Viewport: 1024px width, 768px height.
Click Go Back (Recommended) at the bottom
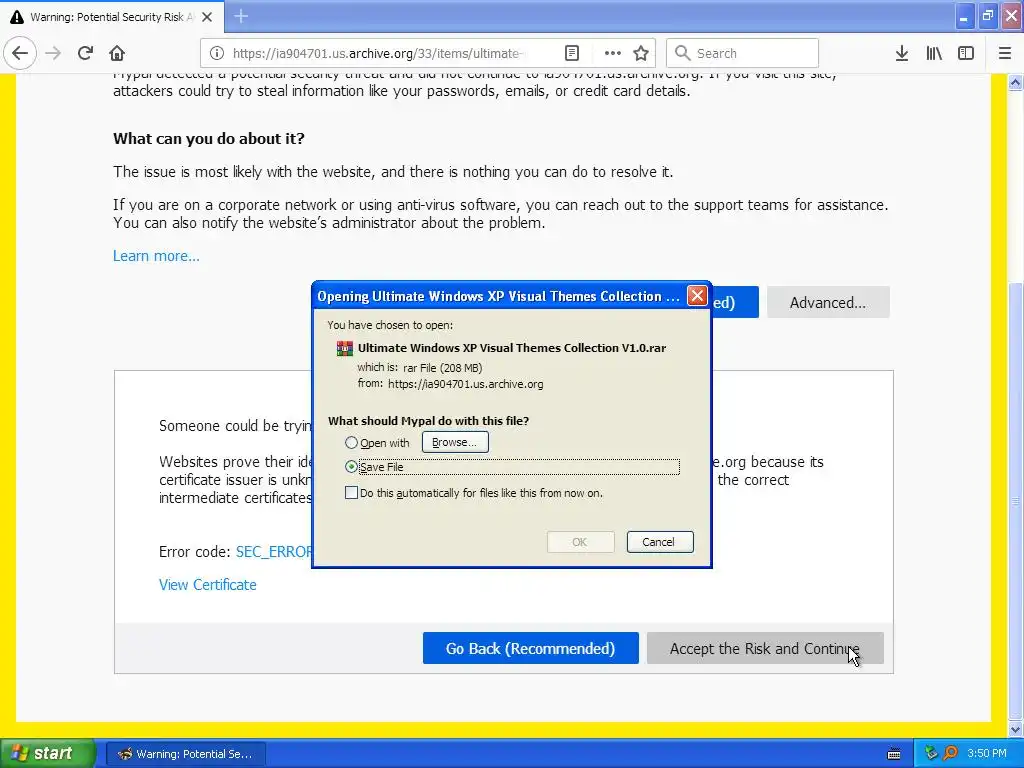tap(530, 648)
